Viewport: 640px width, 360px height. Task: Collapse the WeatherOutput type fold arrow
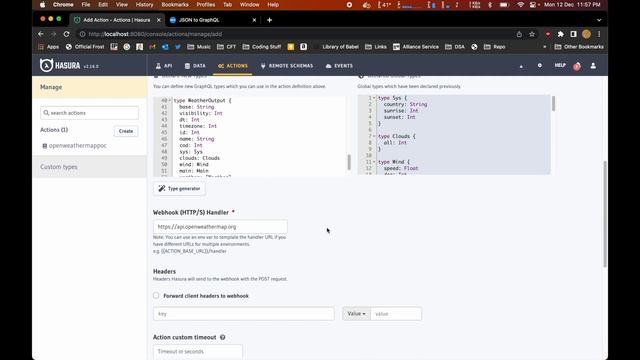pyautogui.click(x=170, y=100)
